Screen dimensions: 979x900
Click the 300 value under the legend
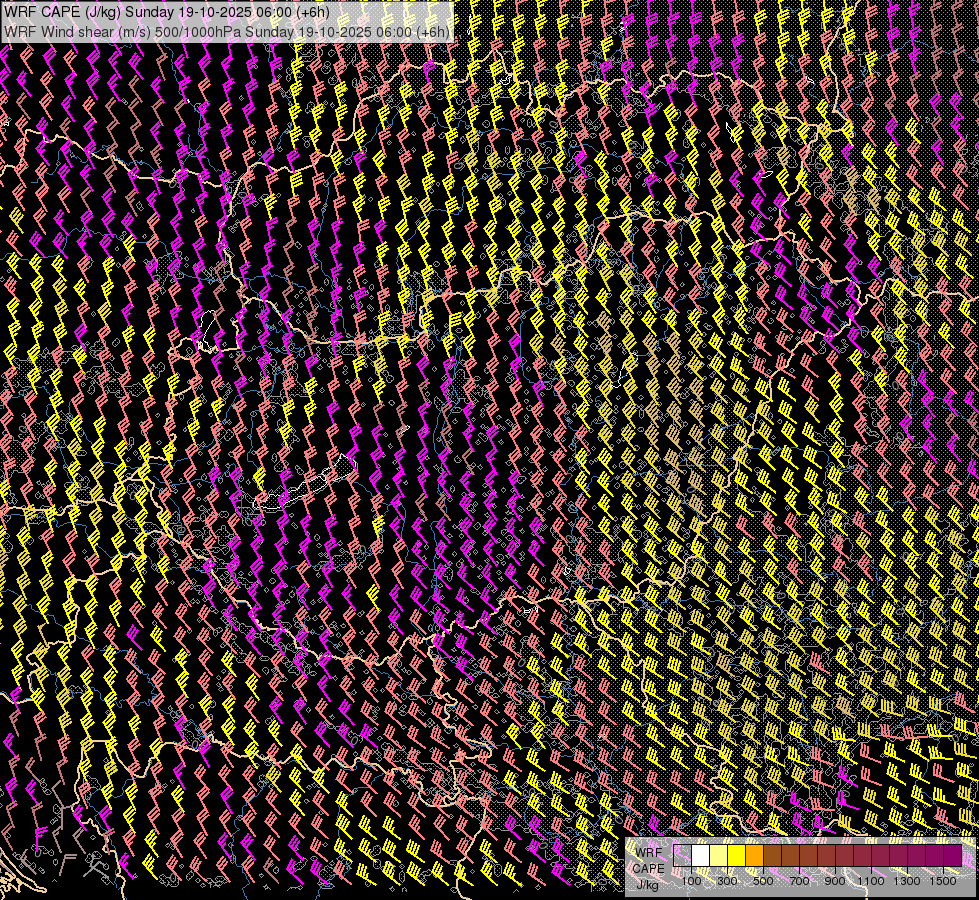point(727,881)
